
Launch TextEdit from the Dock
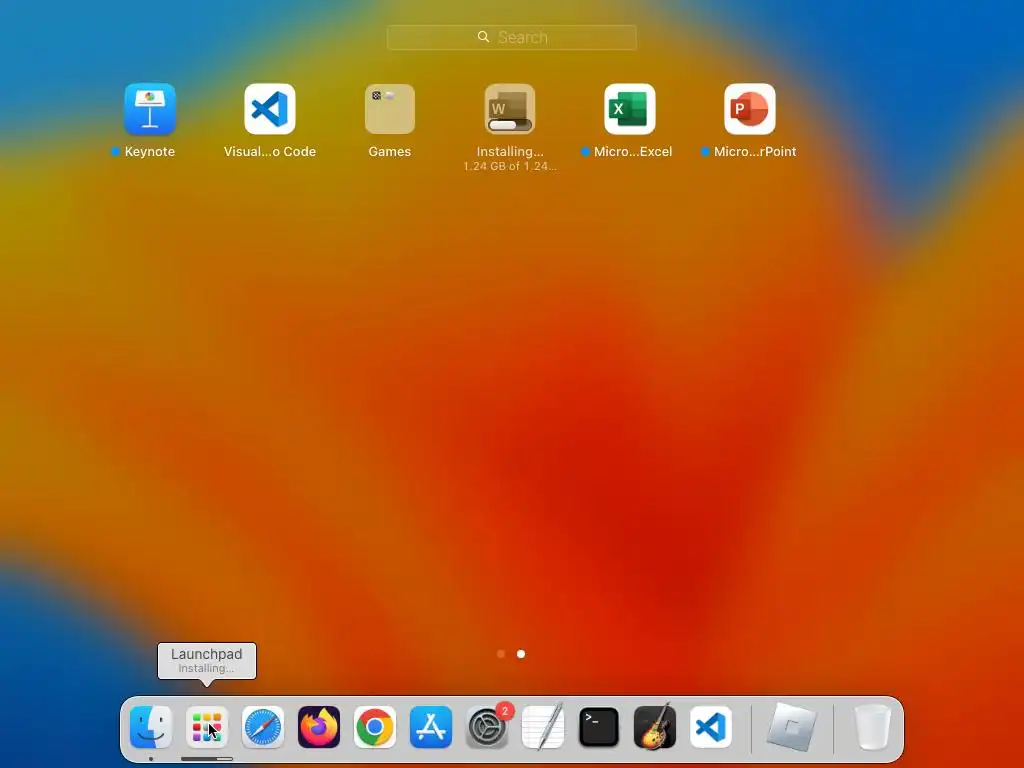(x=543, y=727)
